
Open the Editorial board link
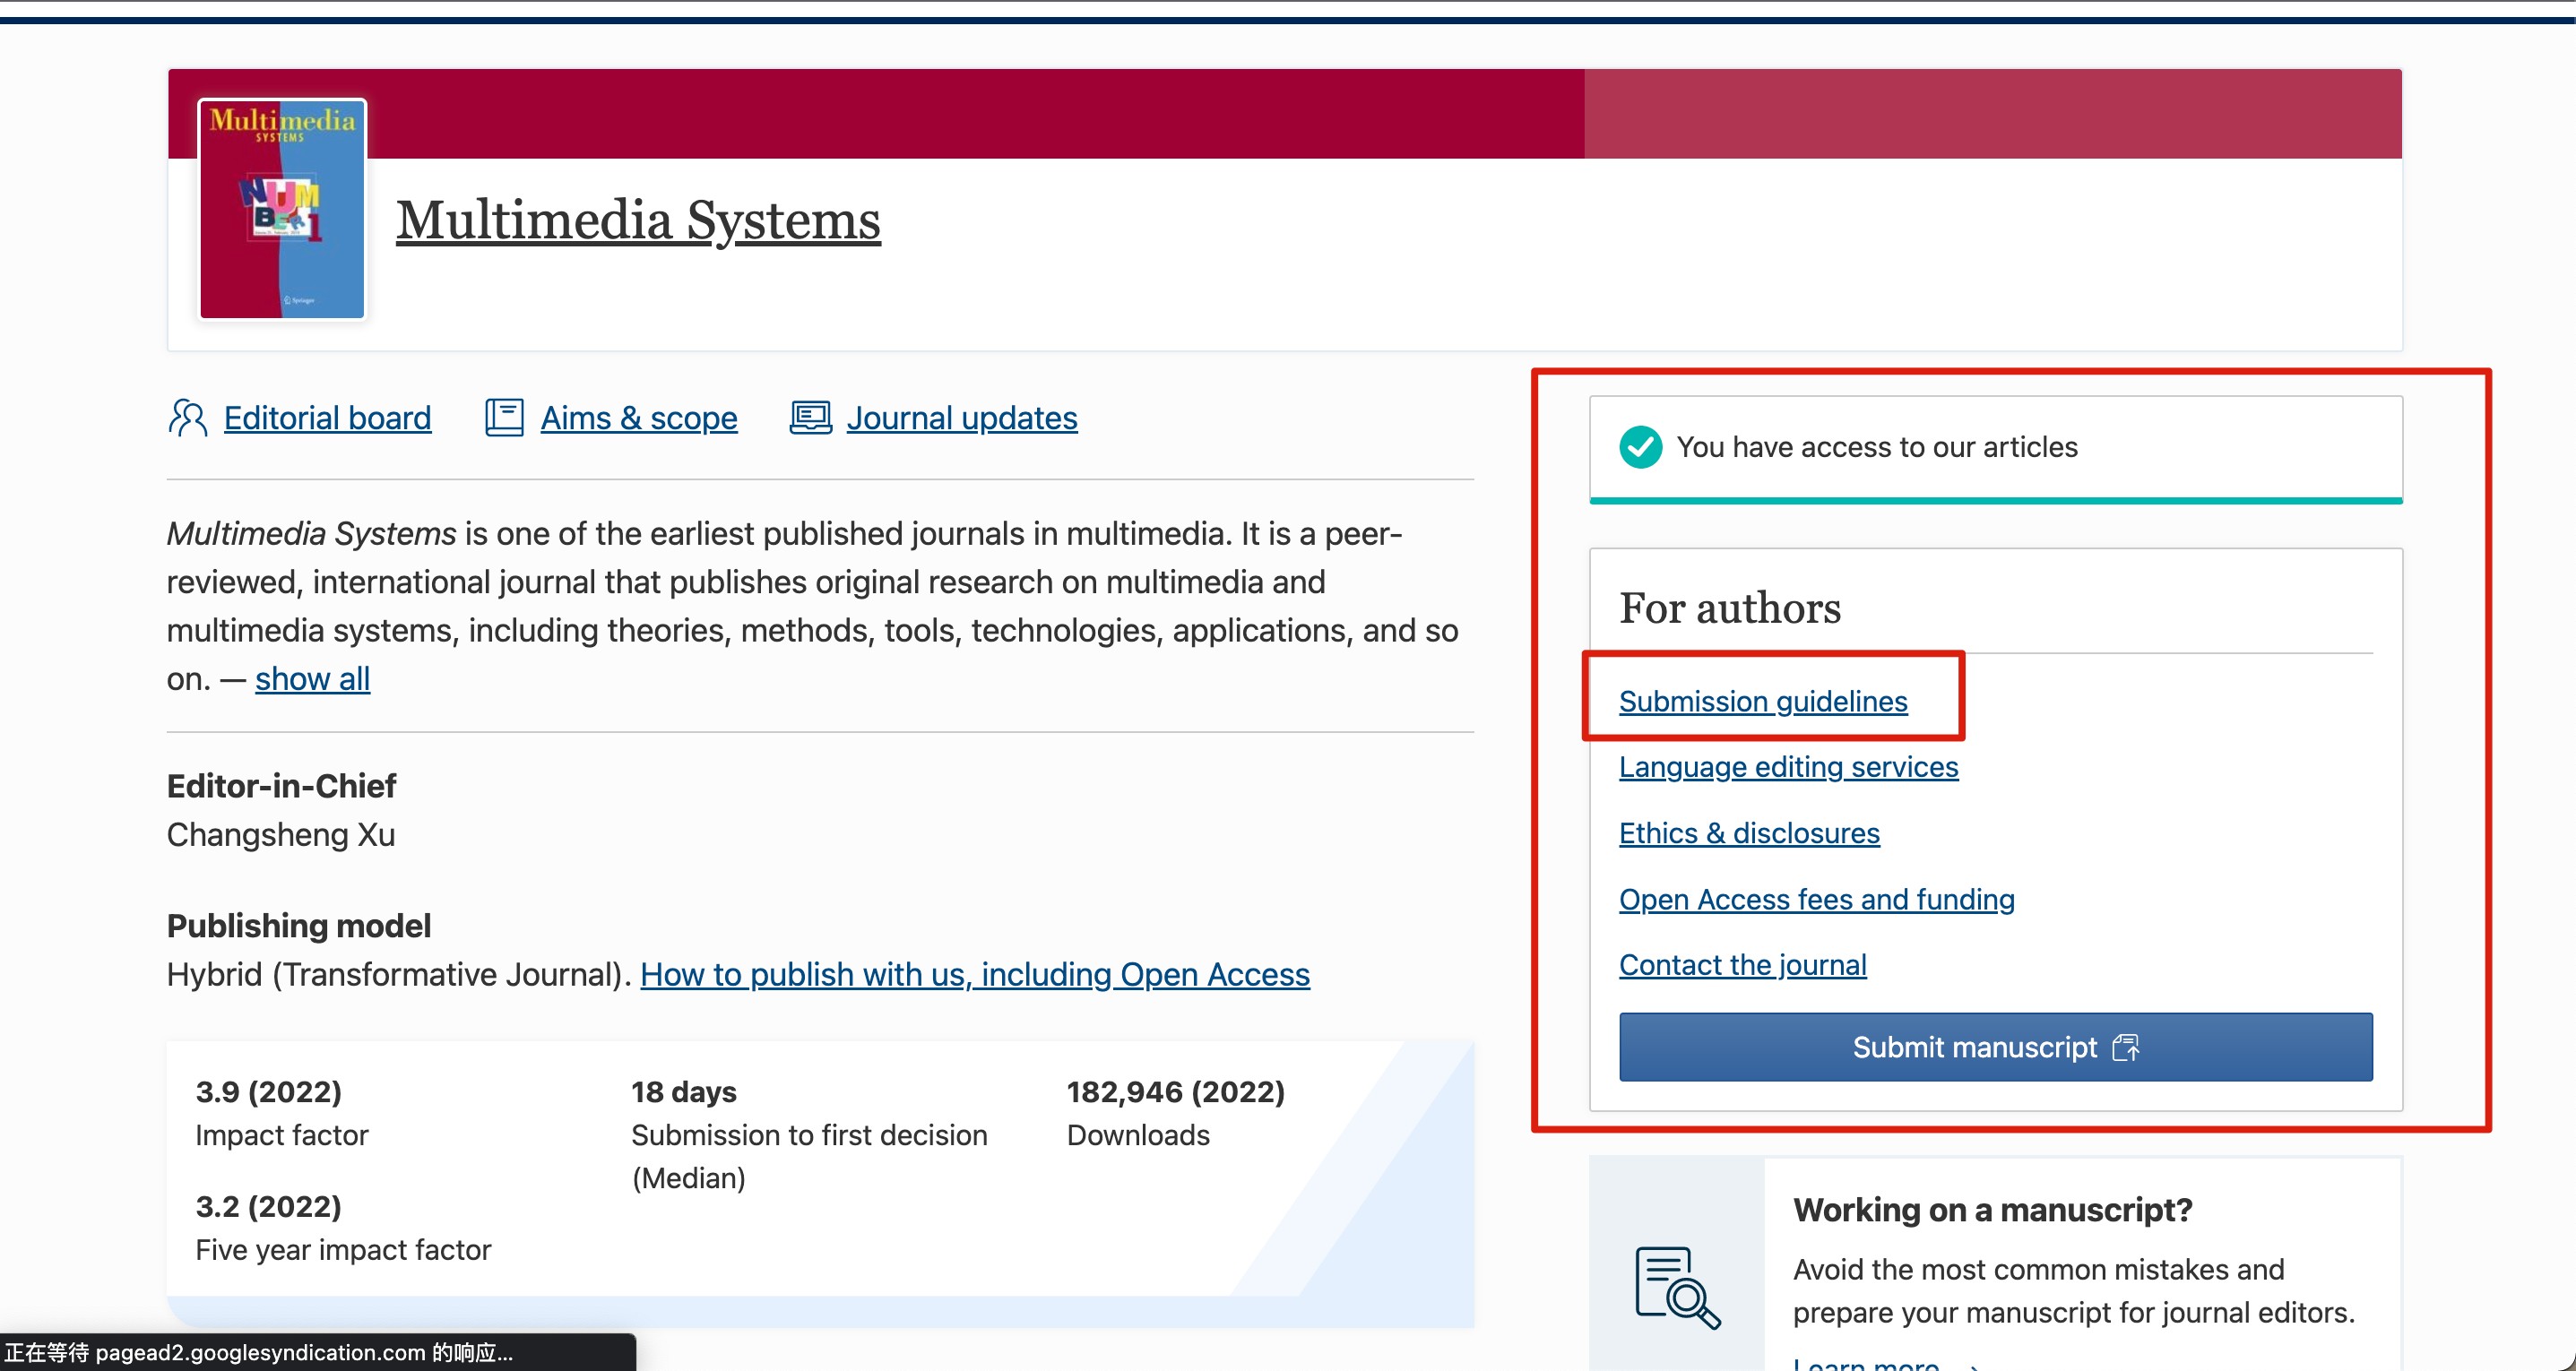click(x=327, y=418)
